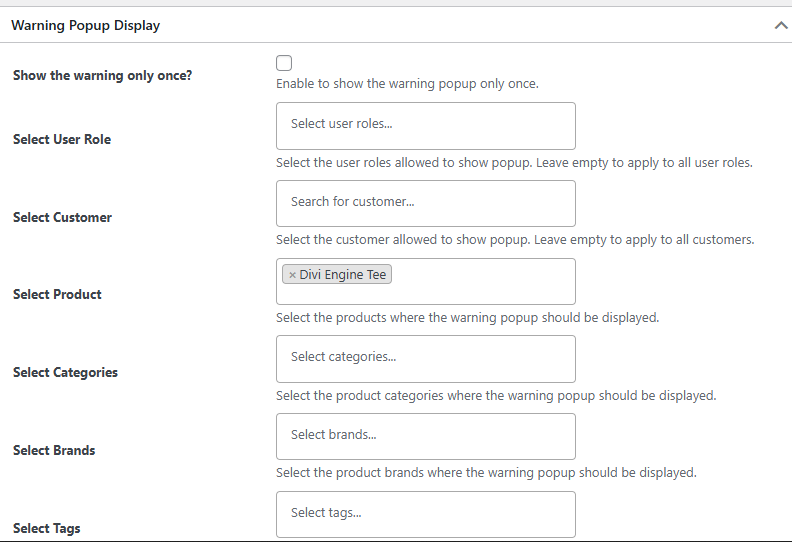Screen dimensions: 792x542
Task: Click the Warning Popup Display heading
Action: (85, 26)
